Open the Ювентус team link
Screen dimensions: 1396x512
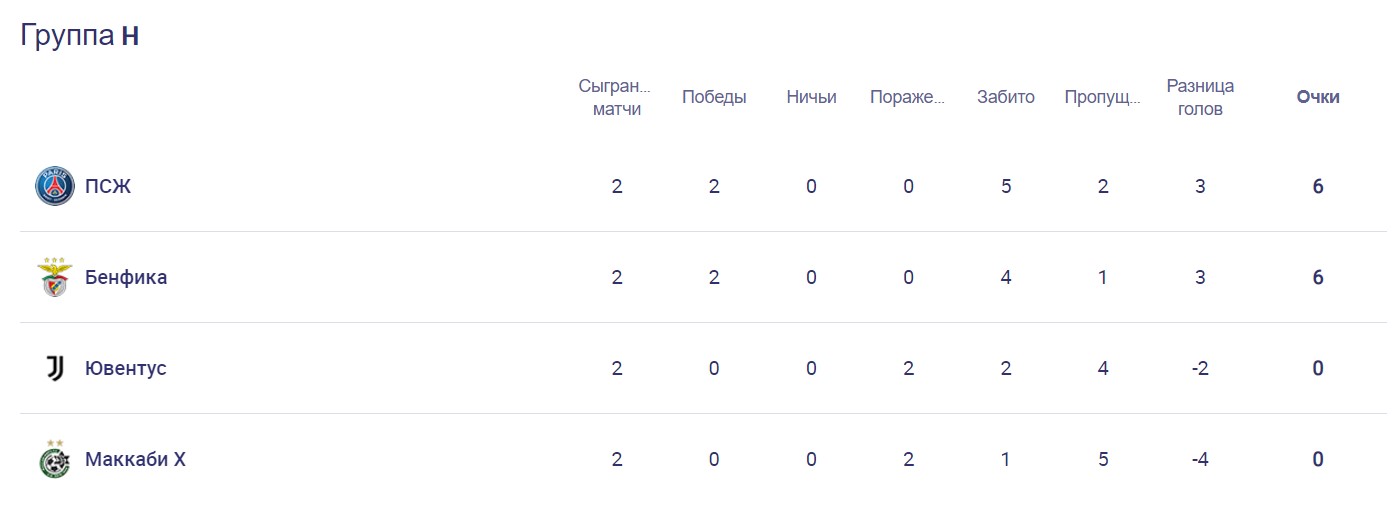[126, 369]
